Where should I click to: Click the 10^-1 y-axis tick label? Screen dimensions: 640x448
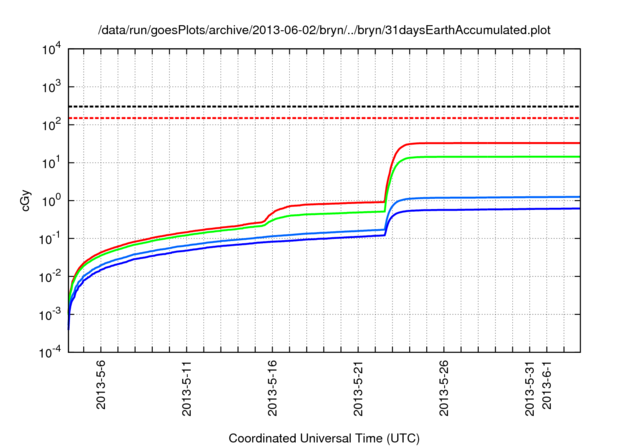coord(51,238)
